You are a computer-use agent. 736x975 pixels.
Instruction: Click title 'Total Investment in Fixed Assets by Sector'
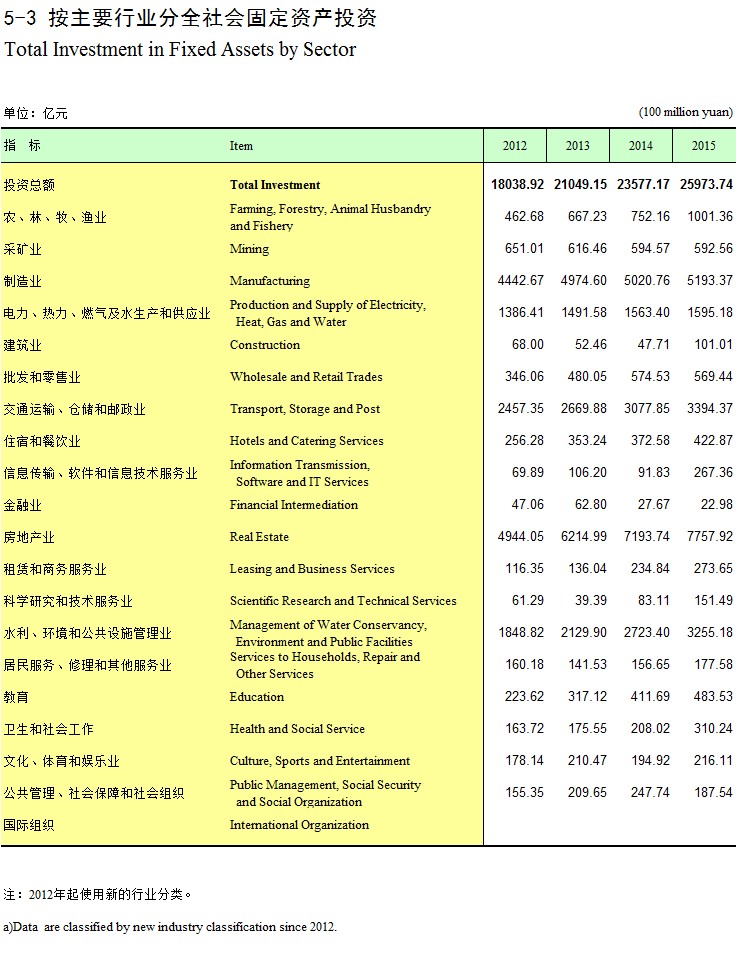point(180,50)
